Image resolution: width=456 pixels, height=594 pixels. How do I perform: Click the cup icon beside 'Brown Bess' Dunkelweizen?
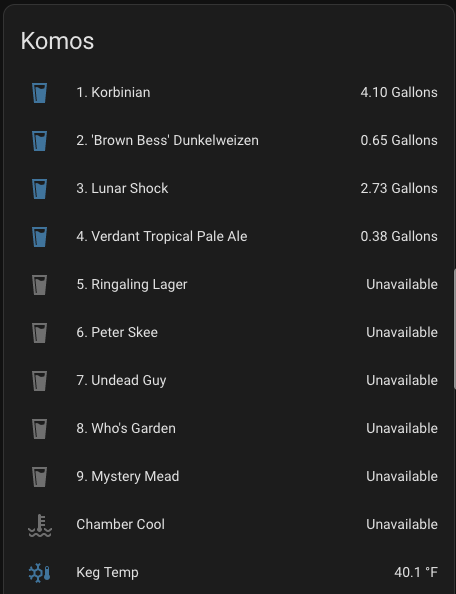click(x=39, y=141)
